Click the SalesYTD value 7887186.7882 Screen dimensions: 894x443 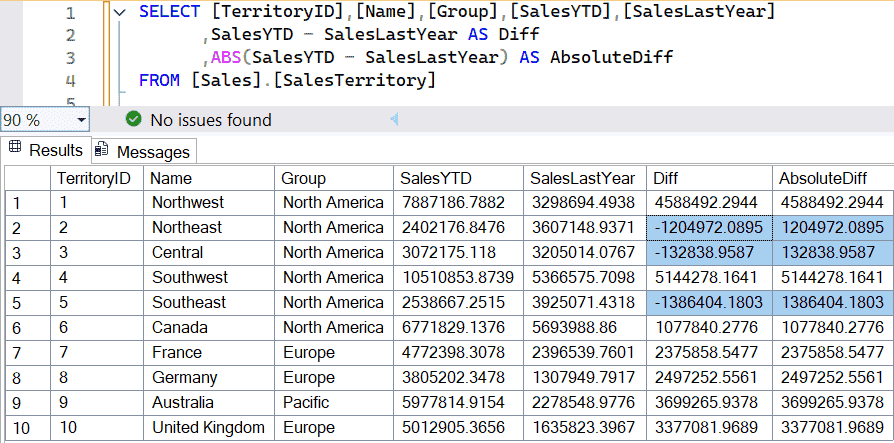click(458, 202)
